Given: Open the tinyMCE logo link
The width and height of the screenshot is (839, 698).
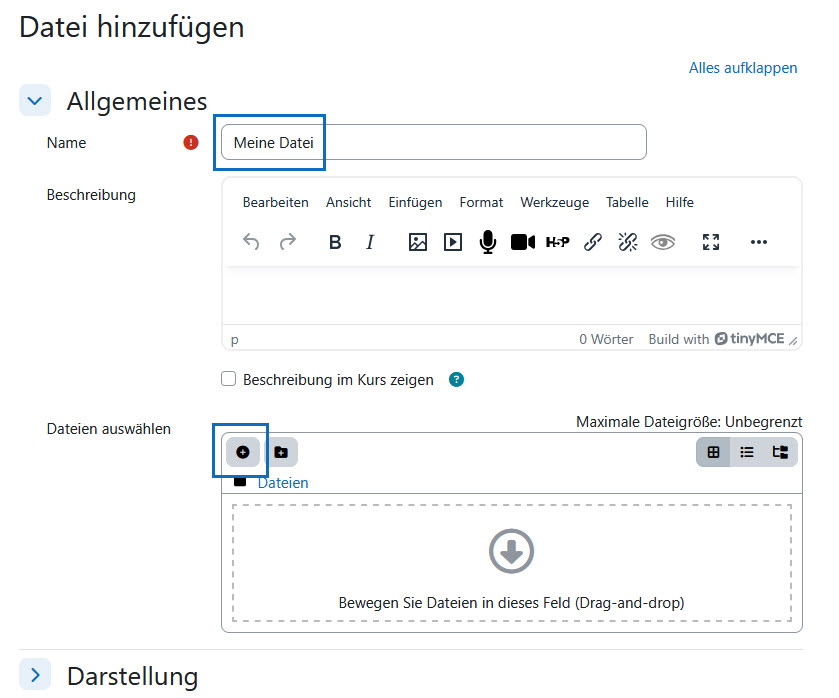Looking at the screenshot, I should [x=750, y=338].
